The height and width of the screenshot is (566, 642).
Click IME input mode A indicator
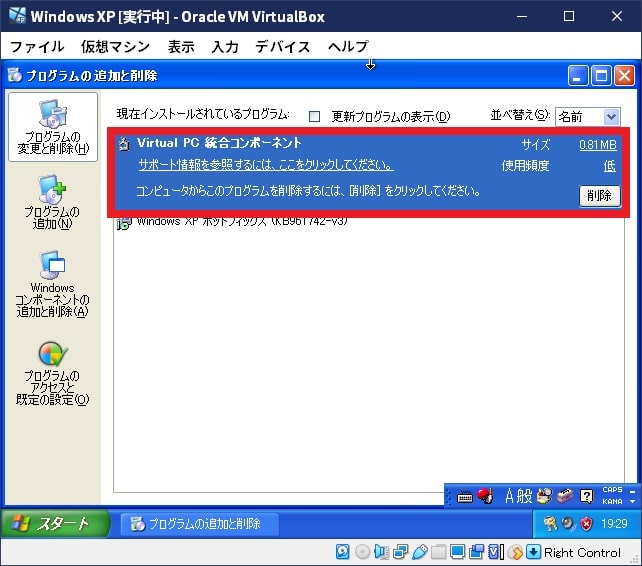[x=509, y=496]
